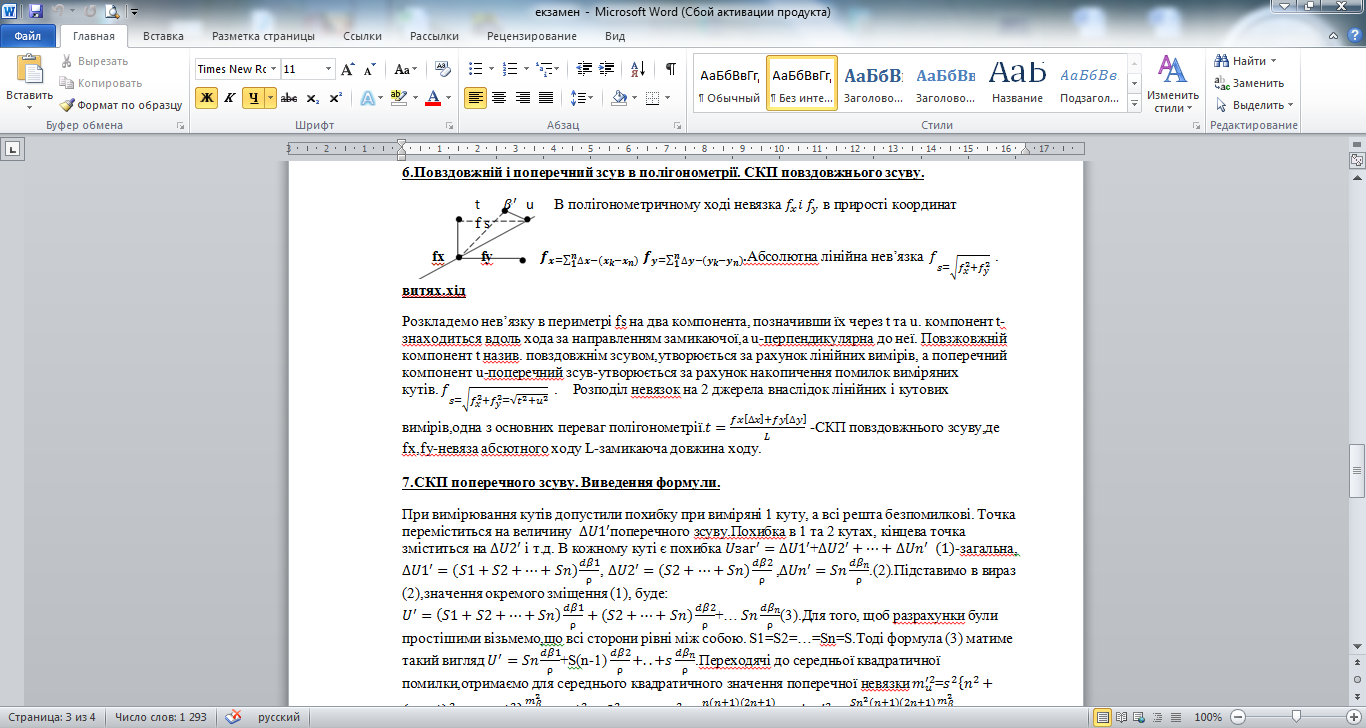Open the Change Case (Aa) dropdown
The width and height of the screenshot is (1366, 728).
point(406,69)
